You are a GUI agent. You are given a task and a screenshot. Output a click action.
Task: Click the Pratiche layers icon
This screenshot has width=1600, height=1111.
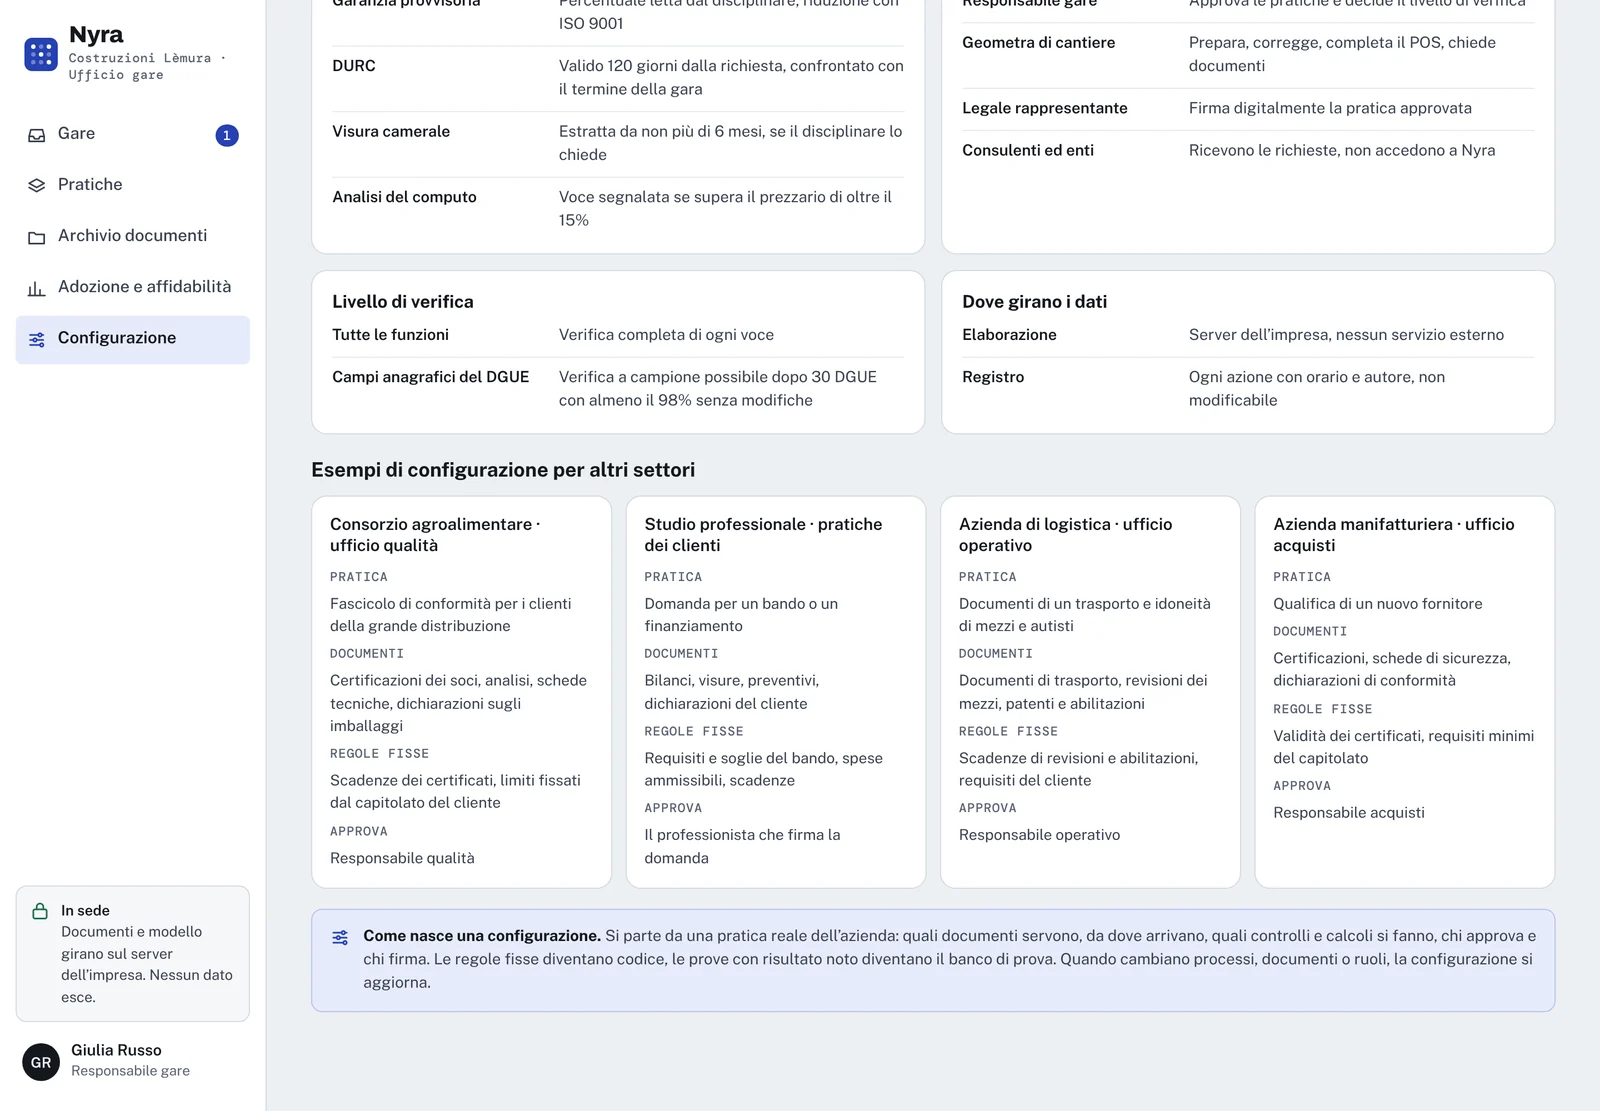[x=37, y=185]
